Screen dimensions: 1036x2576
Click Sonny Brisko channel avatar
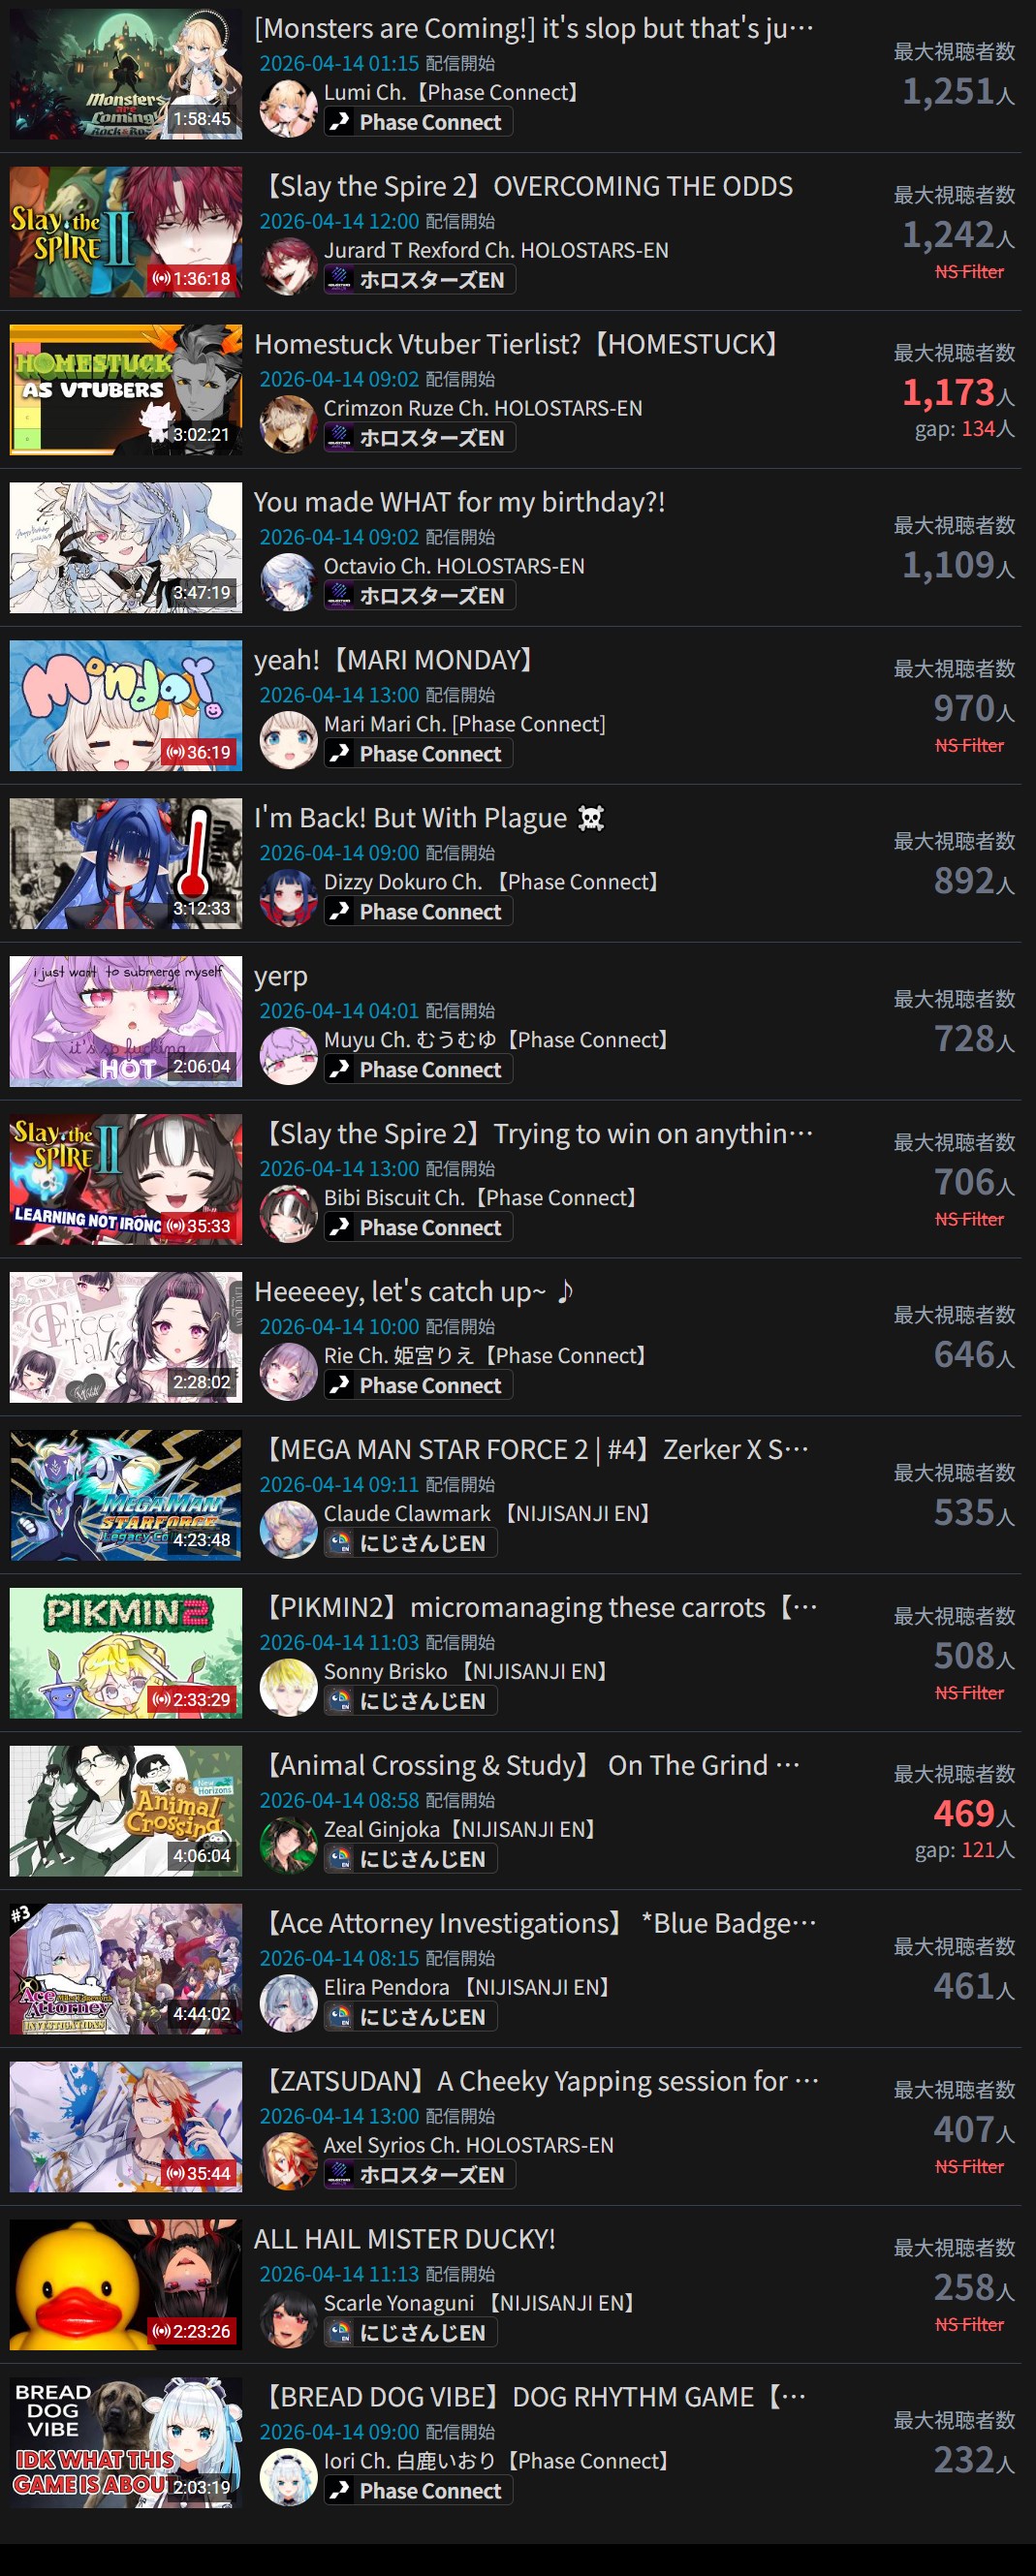click(288, 1687)
